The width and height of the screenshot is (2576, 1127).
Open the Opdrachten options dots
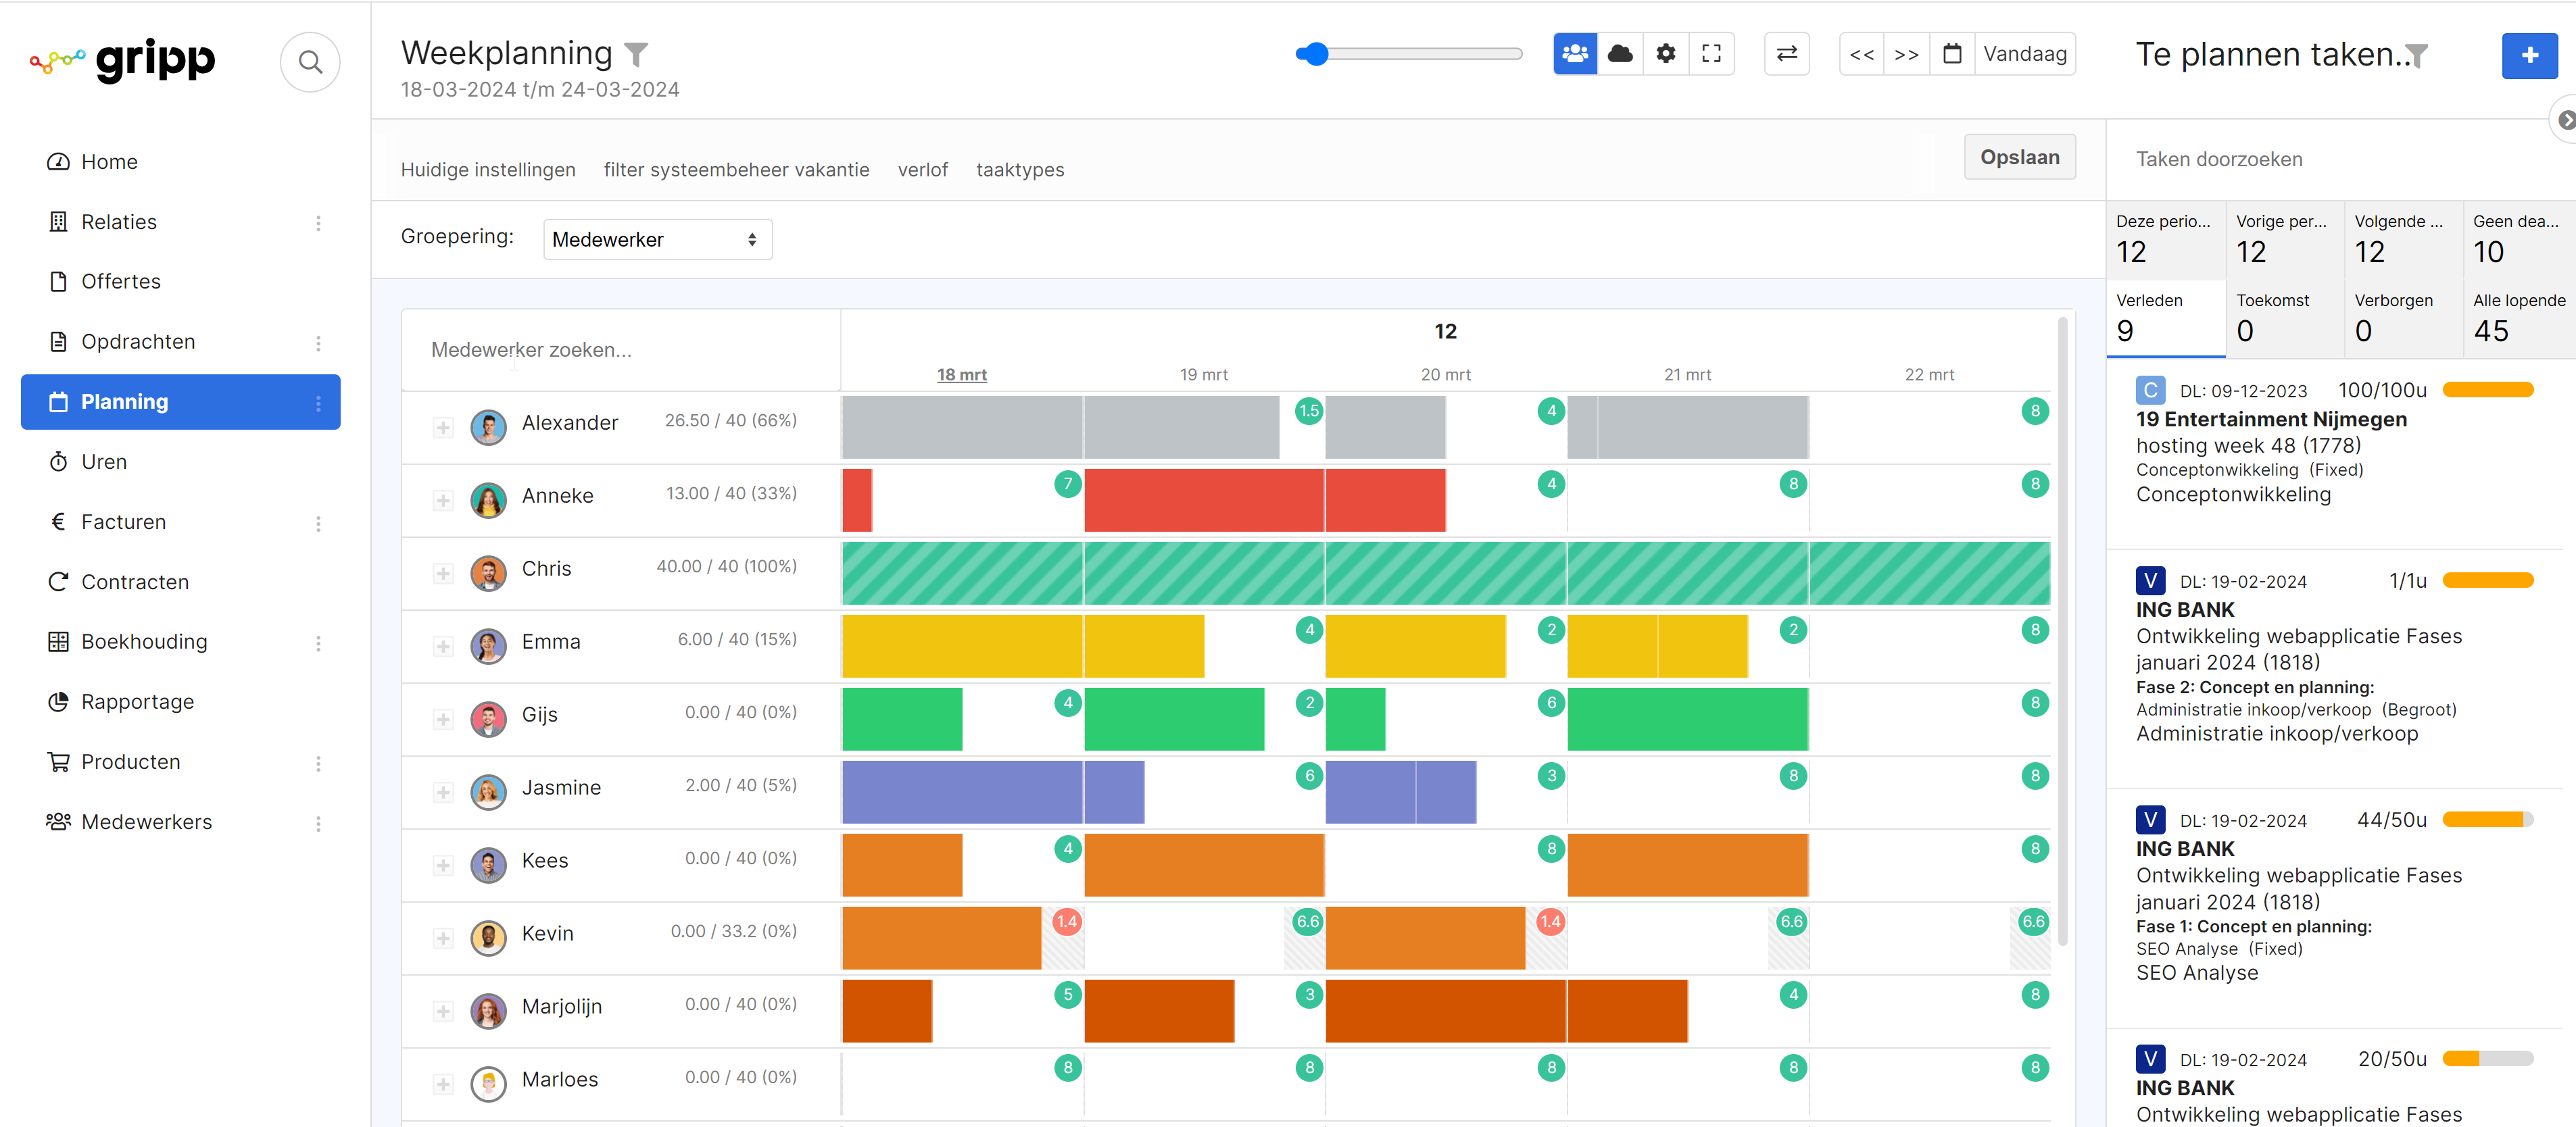point(318,343)
